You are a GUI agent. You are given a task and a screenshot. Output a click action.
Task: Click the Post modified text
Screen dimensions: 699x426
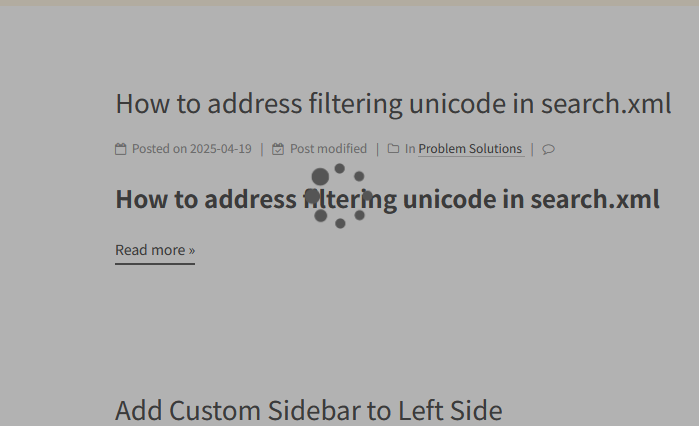328,149
